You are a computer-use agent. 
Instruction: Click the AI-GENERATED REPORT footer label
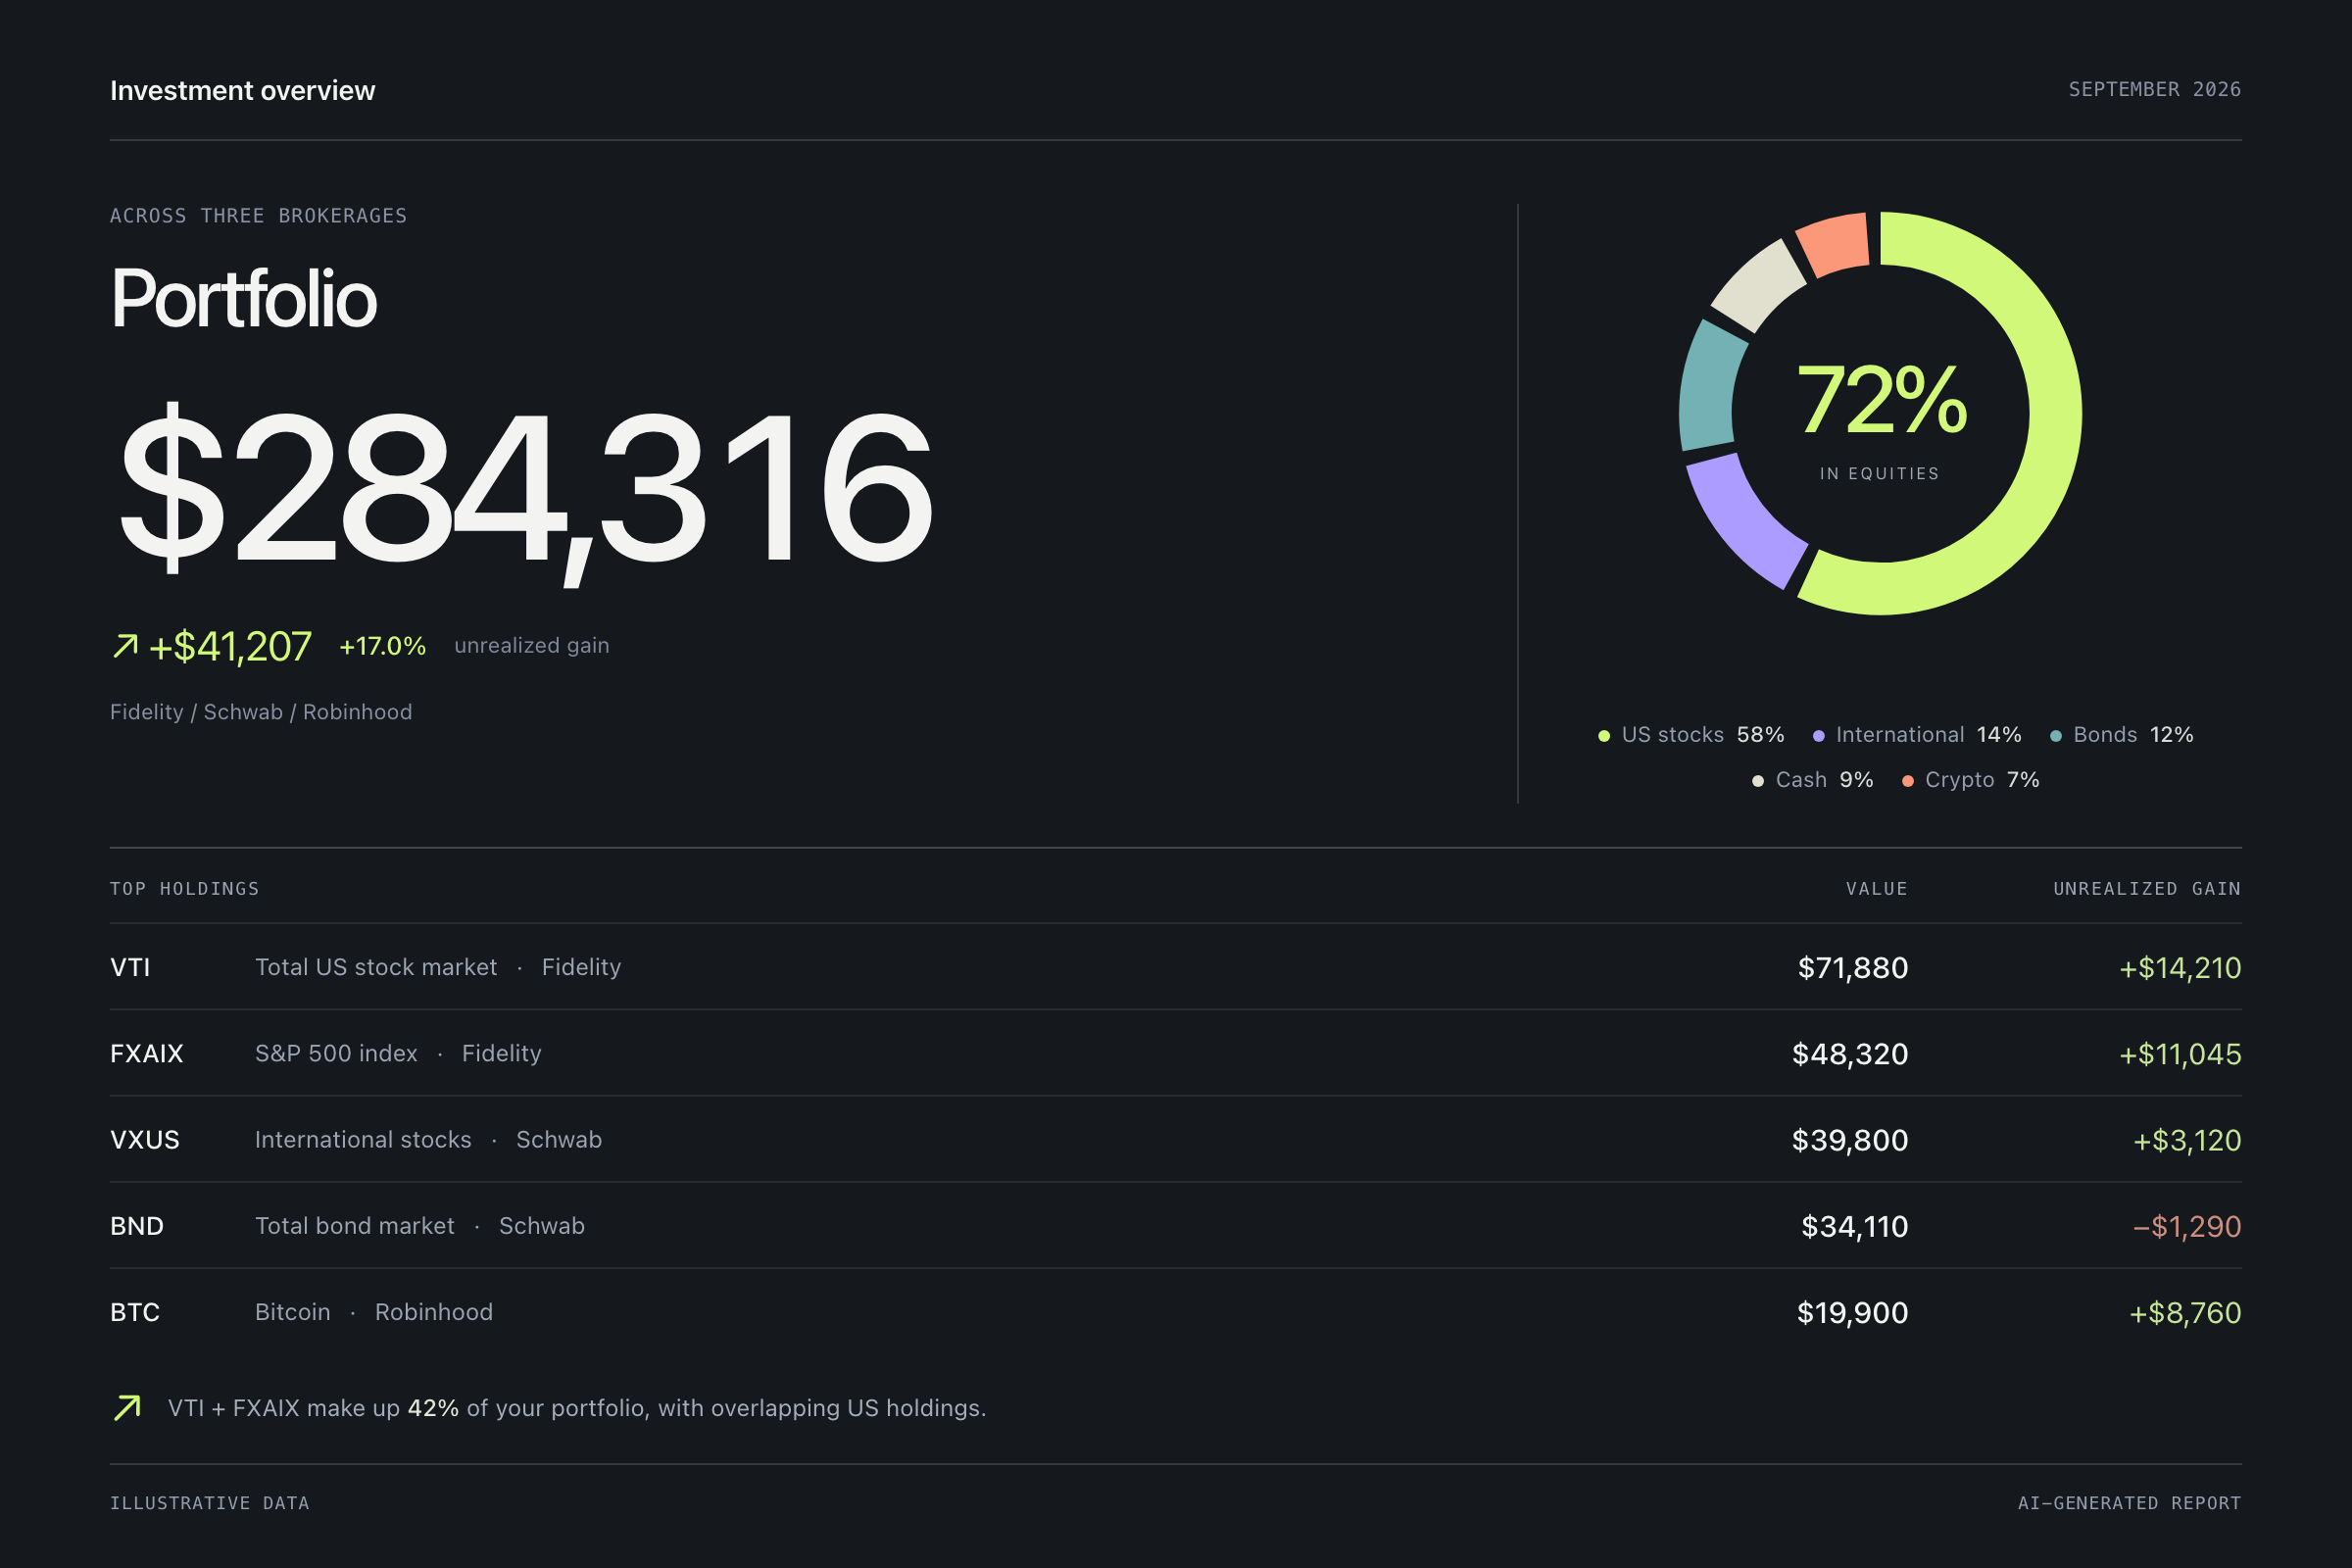click(2130, 1503)
